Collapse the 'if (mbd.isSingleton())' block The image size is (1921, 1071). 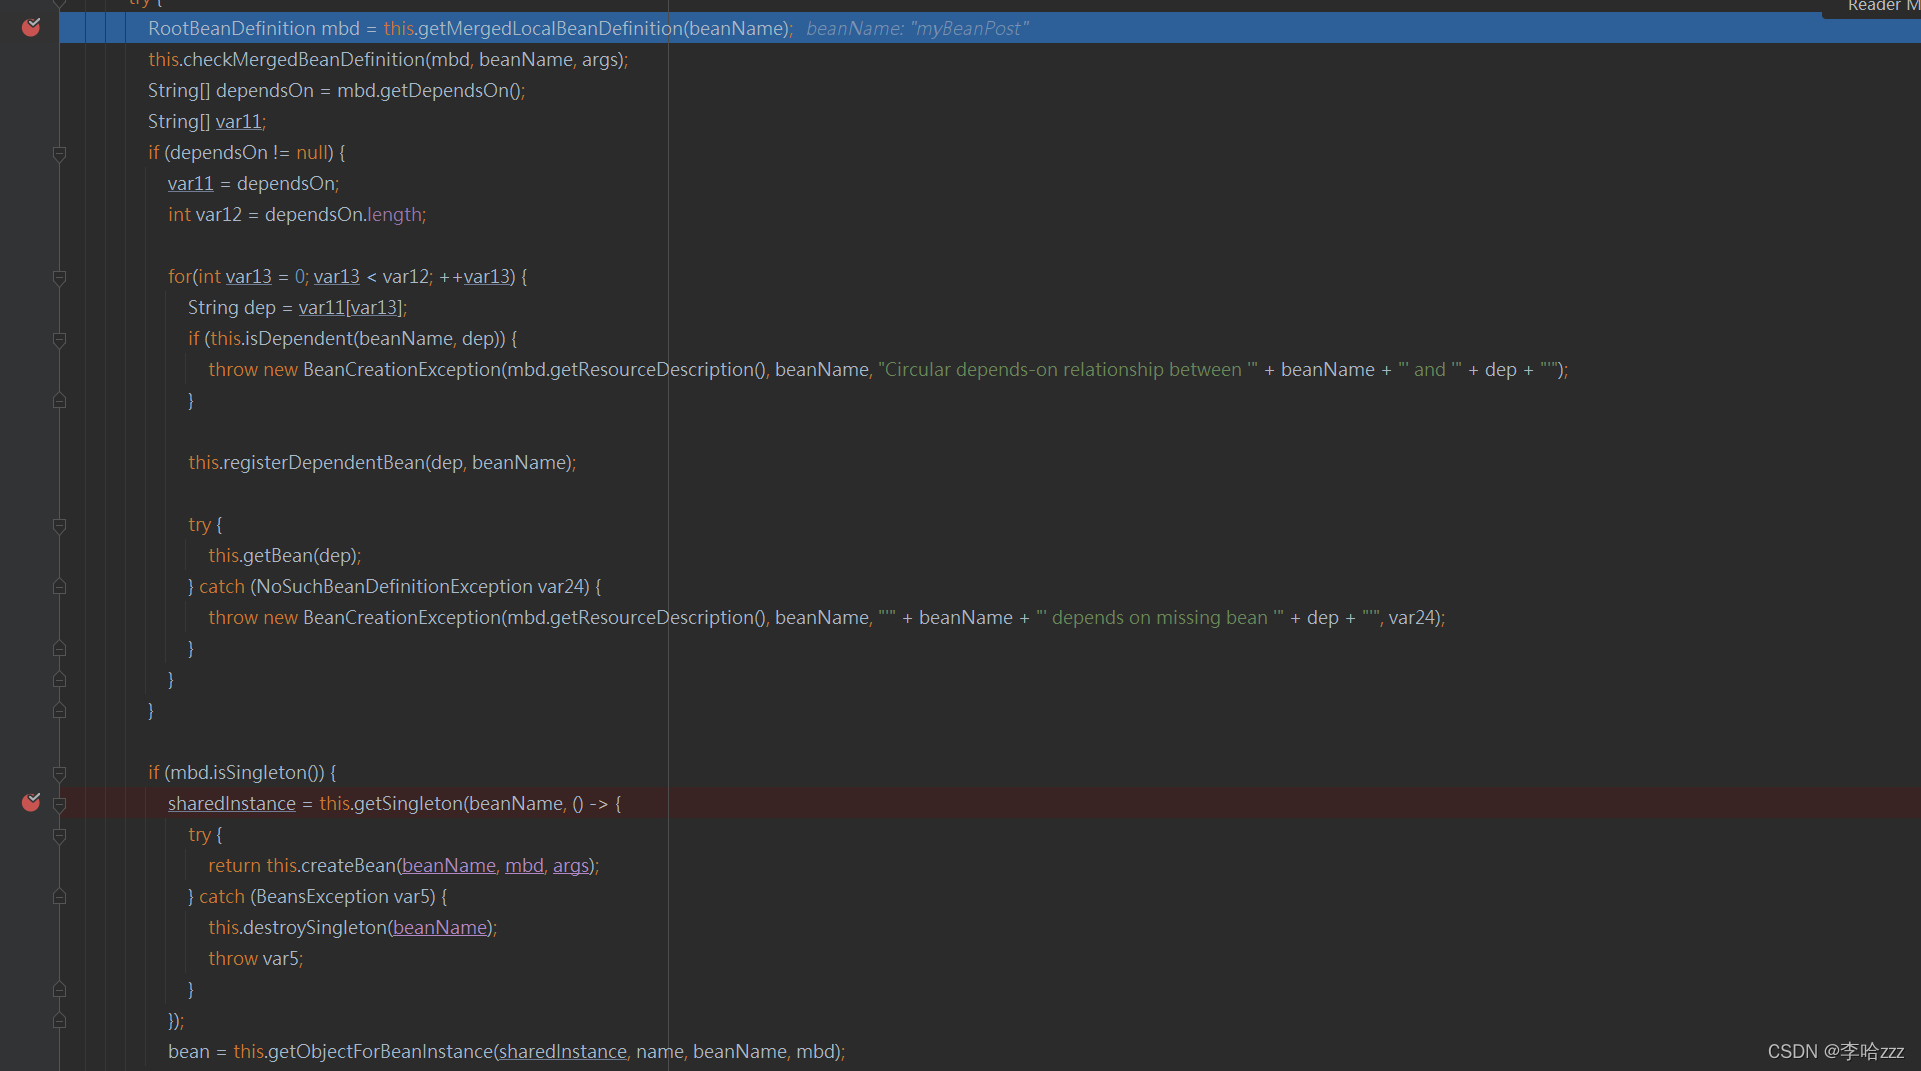point(59,773)
